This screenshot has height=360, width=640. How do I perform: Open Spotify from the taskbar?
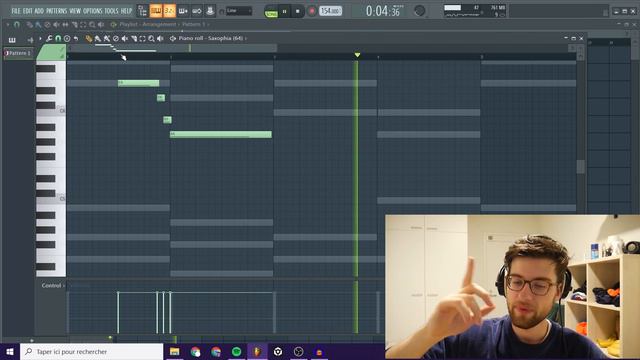236,351
